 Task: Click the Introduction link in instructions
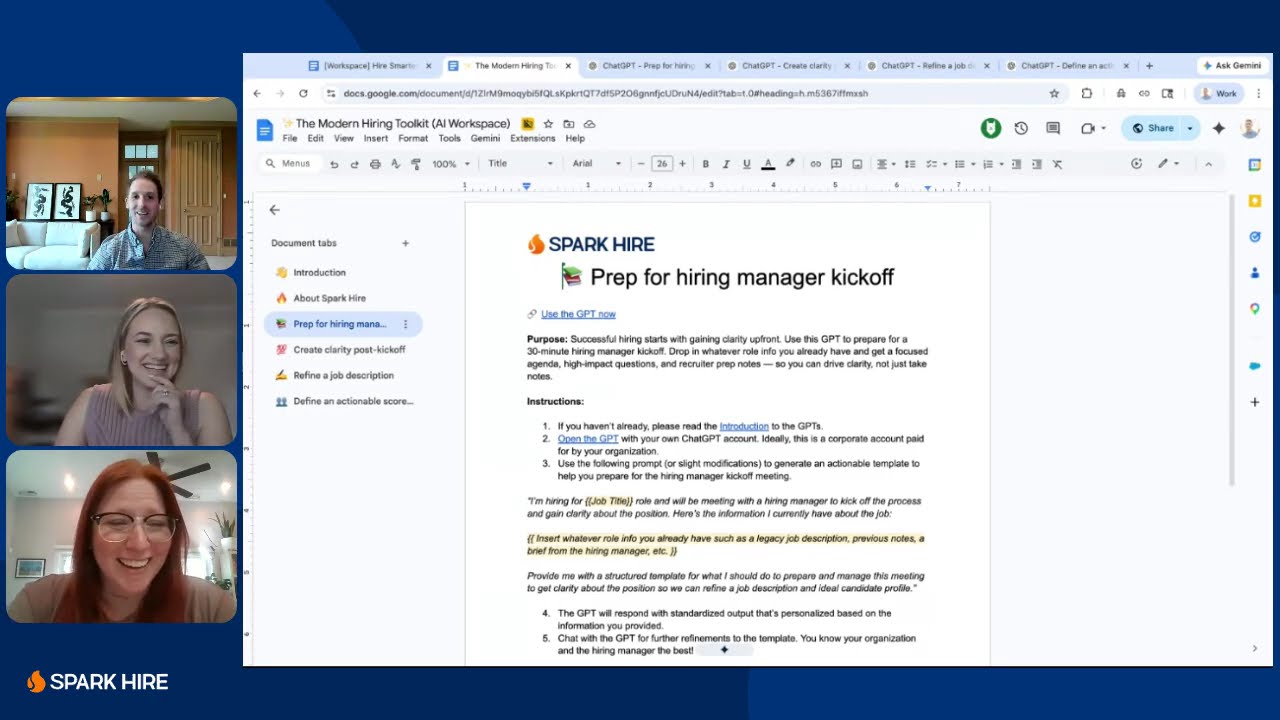[x=744, y=426]
